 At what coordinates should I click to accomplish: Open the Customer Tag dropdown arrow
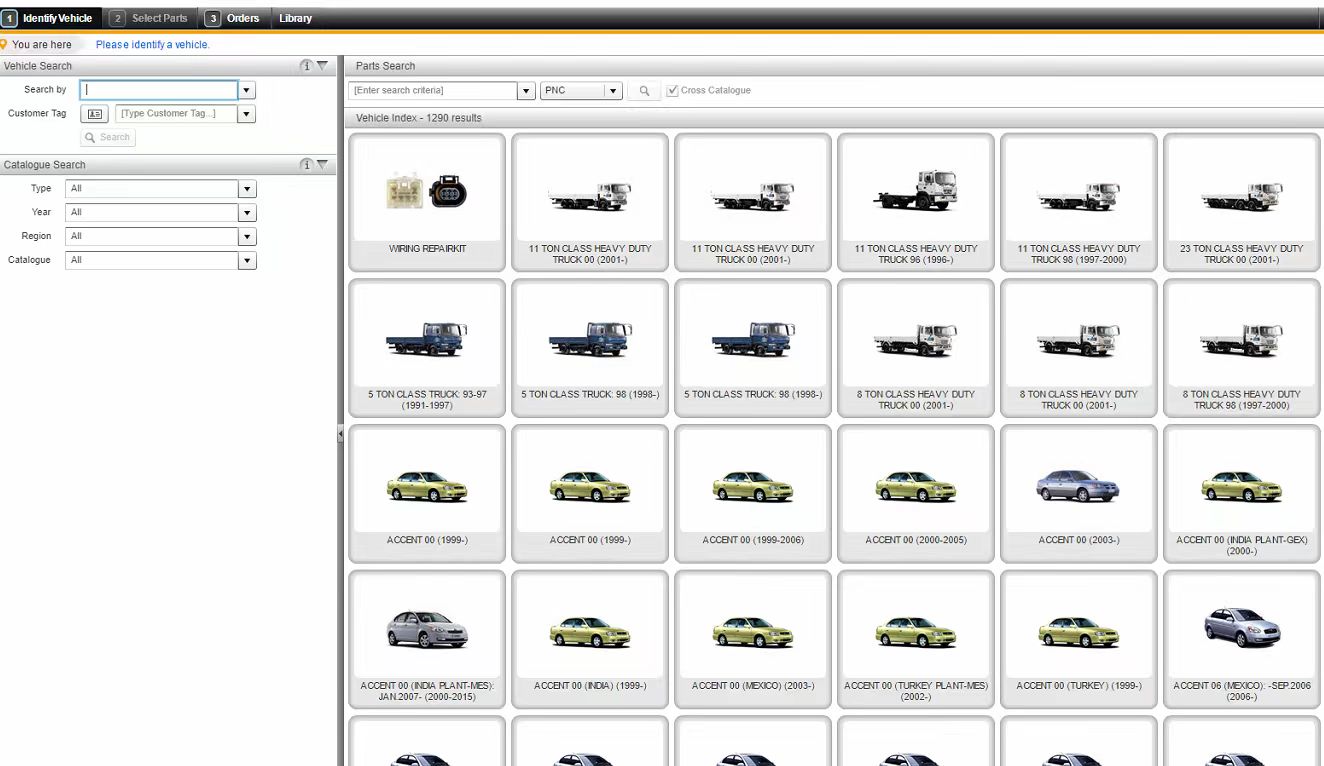click(x=247, y=114)
